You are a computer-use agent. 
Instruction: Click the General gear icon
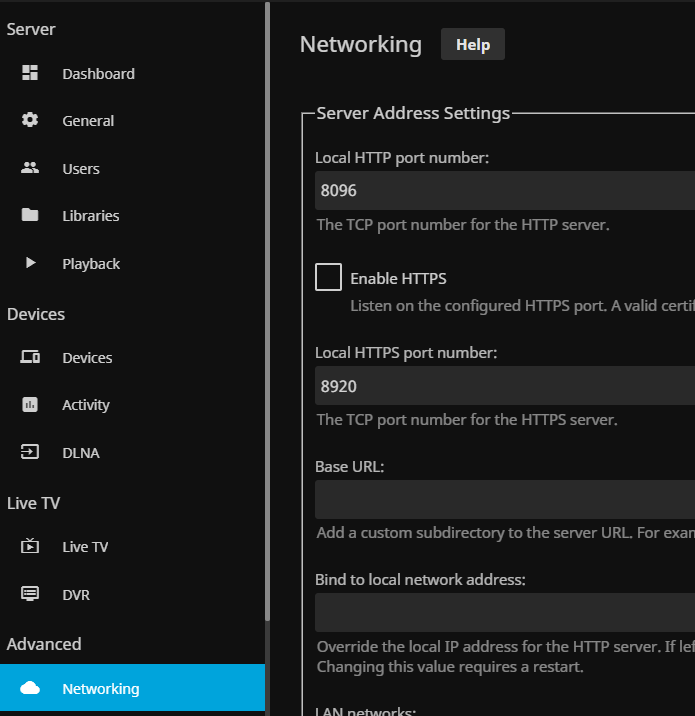tap(30, 120)
